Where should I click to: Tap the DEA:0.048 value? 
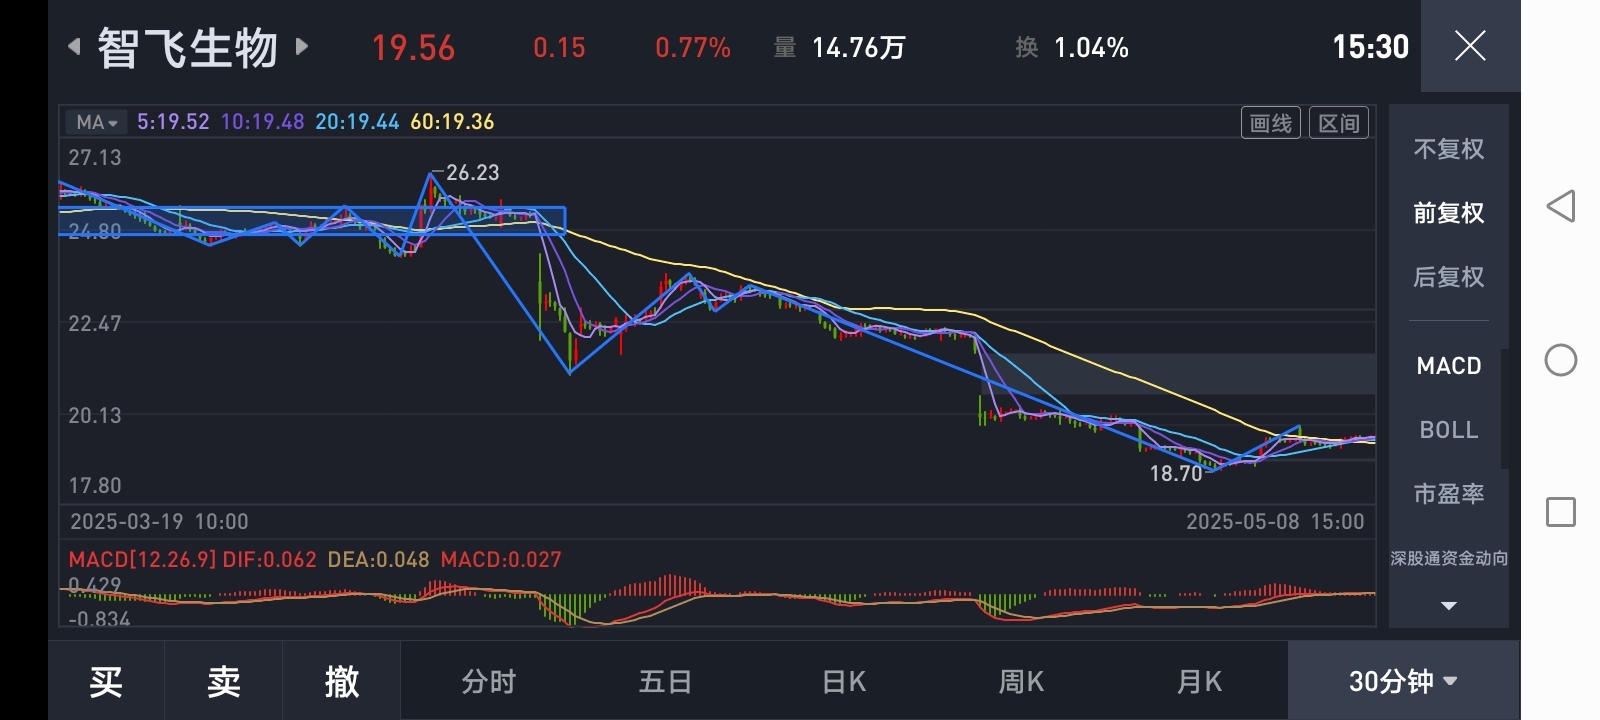(x=379, y=560)
